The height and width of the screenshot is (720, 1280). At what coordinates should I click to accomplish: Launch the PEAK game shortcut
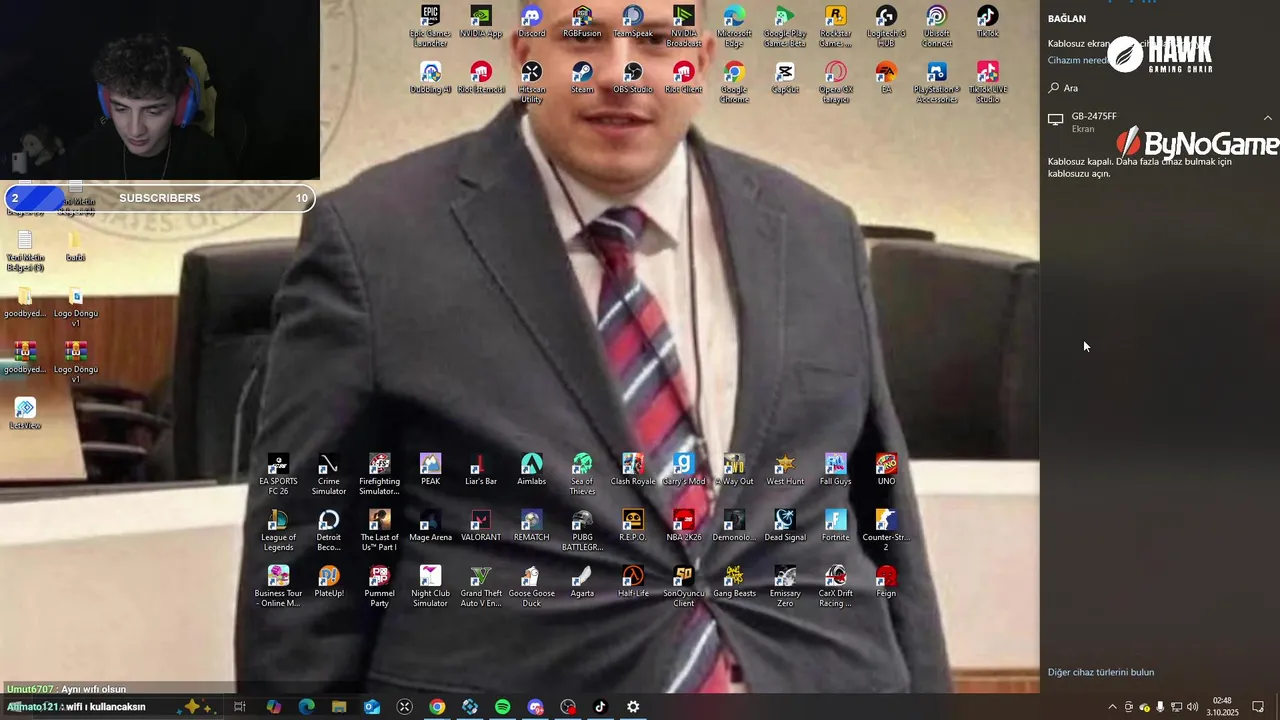pos(430,470)
